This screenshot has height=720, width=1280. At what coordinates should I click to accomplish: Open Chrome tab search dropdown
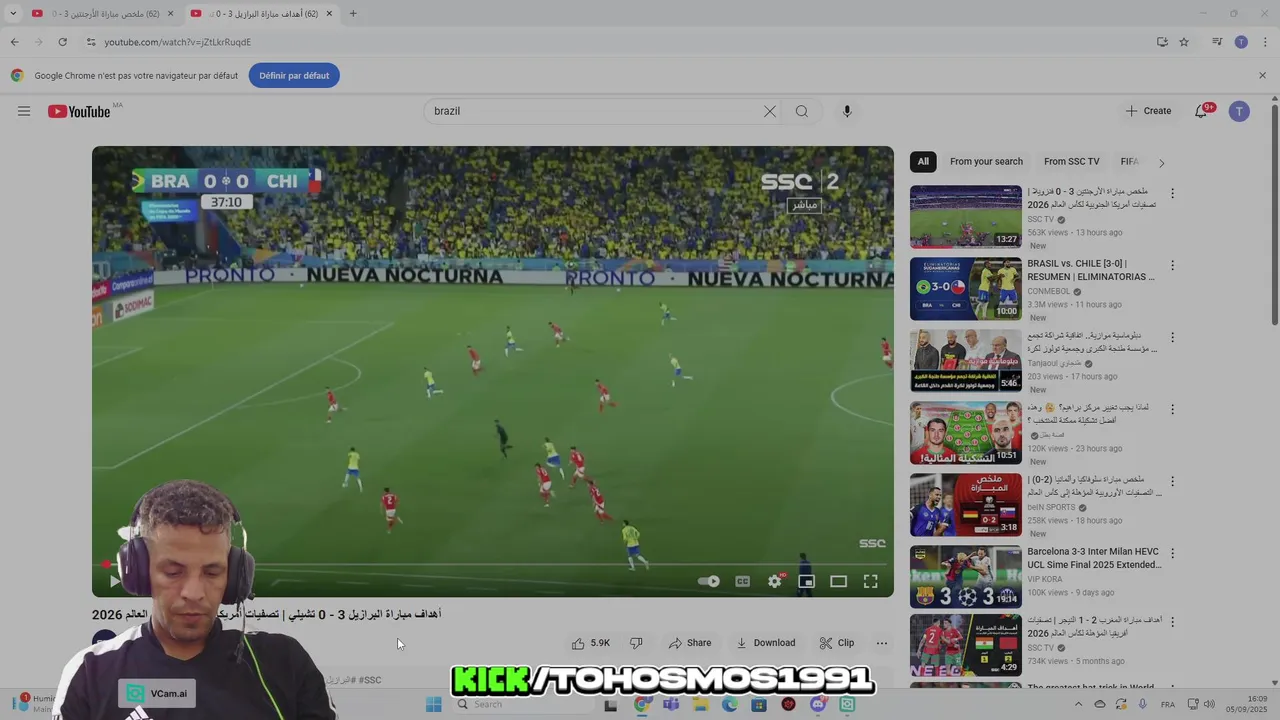(13, 13)
